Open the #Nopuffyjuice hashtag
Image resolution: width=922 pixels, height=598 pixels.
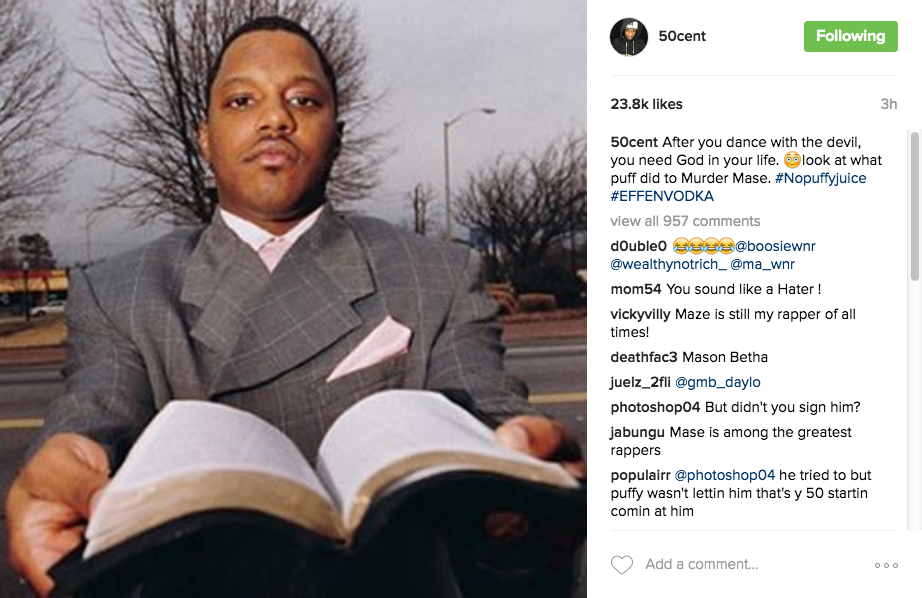820,178
